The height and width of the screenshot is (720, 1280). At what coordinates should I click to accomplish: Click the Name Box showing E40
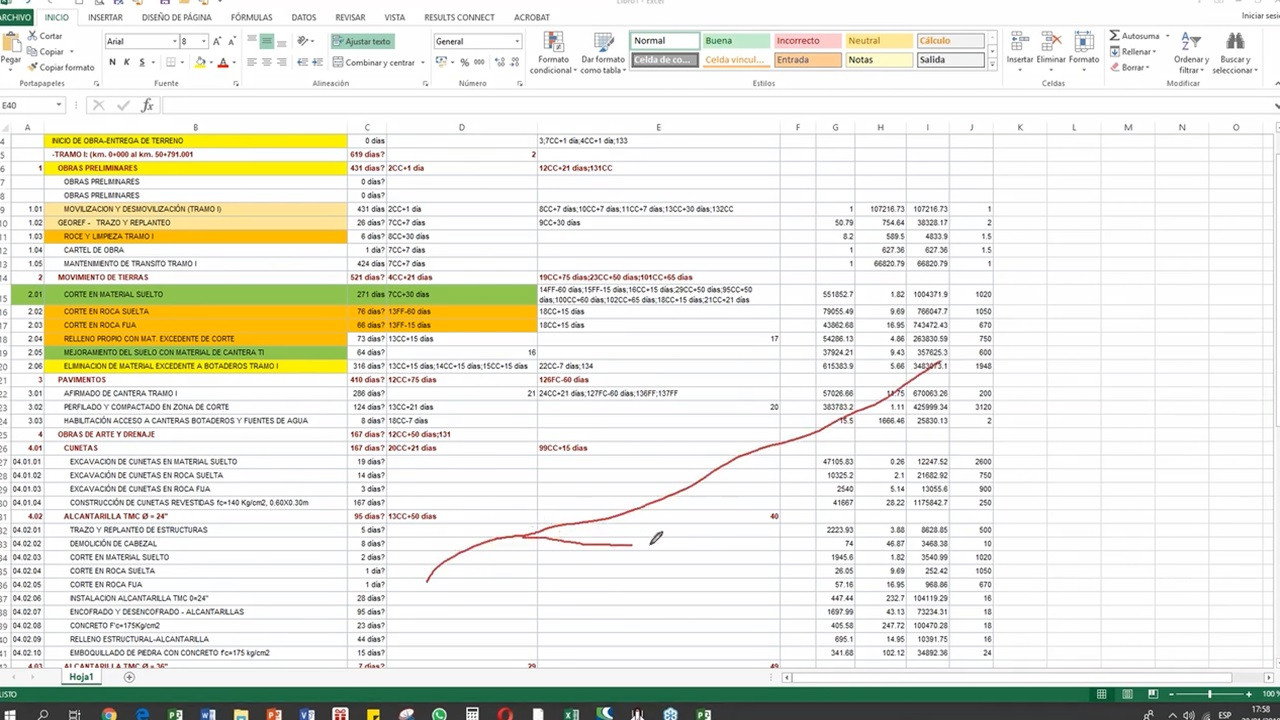[x=28, y=105]
